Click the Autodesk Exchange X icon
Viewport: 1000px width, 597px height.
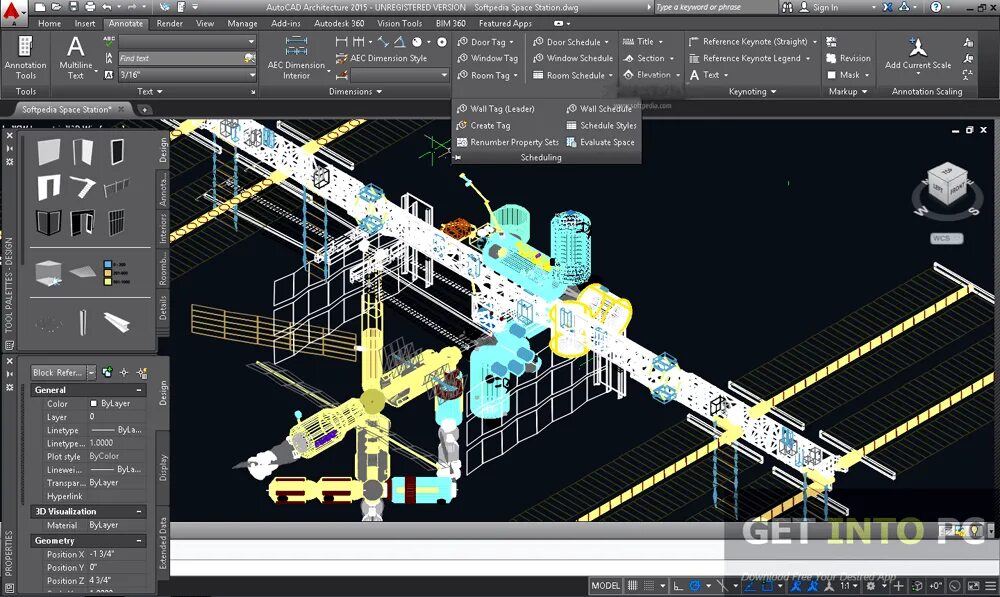pos(888,7)
